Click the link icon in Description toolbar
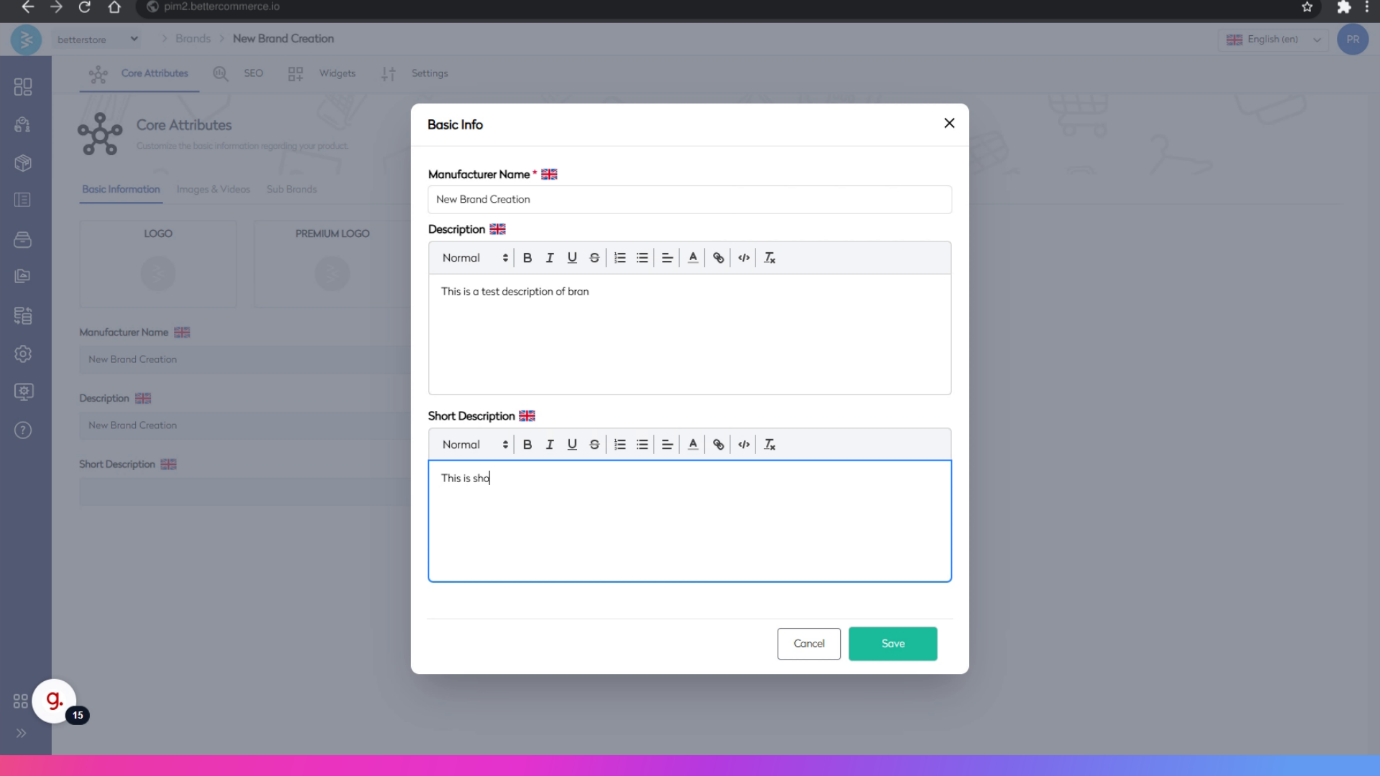1380x776 pixels. coord(718,258)
